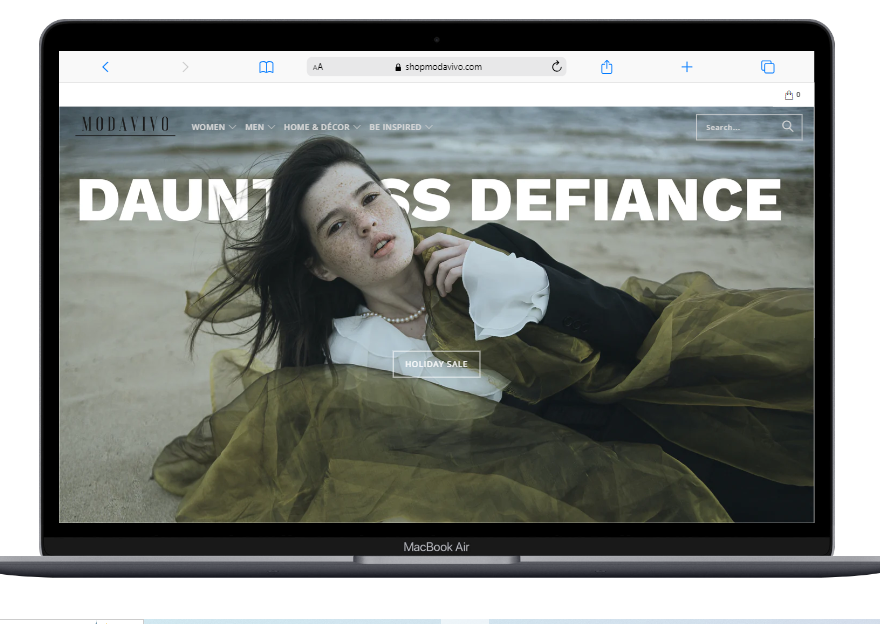Open the AA reader text size control
This screenshot has width=880, height=625.
point(318,67)
